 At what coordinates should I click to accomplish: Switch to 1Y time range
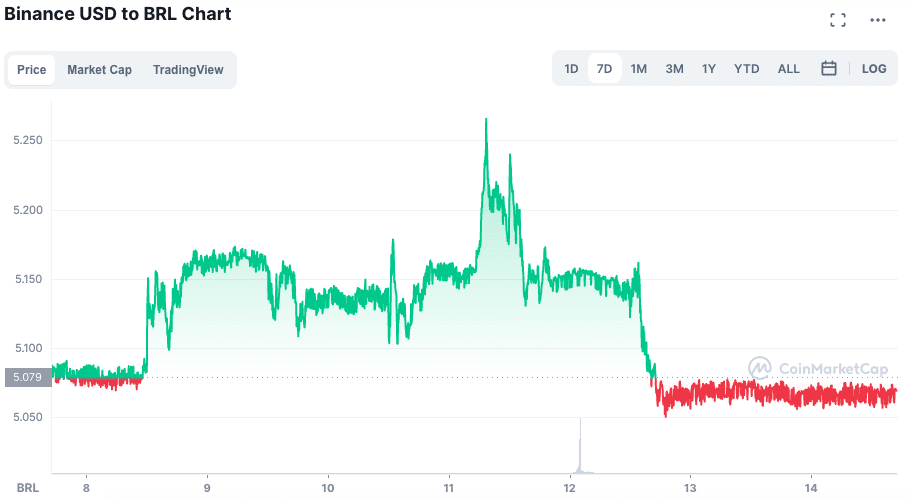pos(708,69)
